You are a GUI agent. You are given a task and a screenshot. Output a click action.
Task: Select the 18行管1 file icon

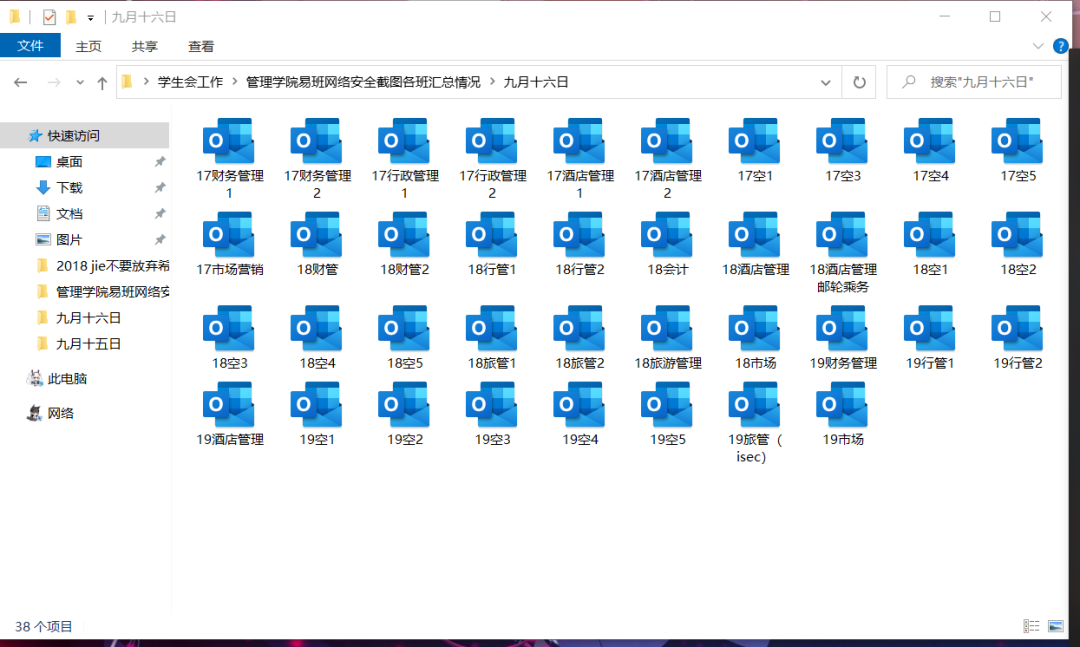click(492, 235)
